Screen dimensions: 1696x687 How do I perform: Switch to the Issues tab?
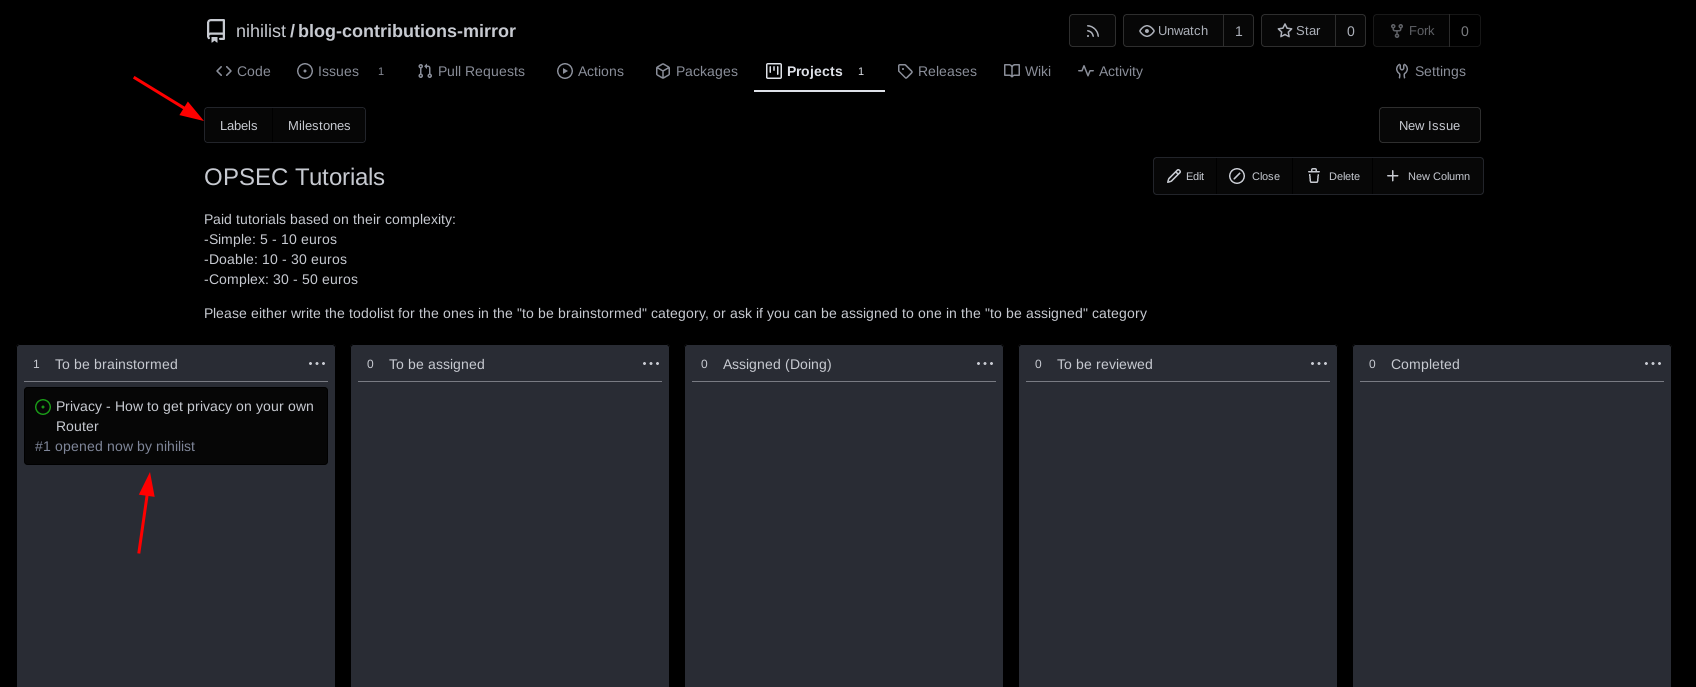point(329,71)
